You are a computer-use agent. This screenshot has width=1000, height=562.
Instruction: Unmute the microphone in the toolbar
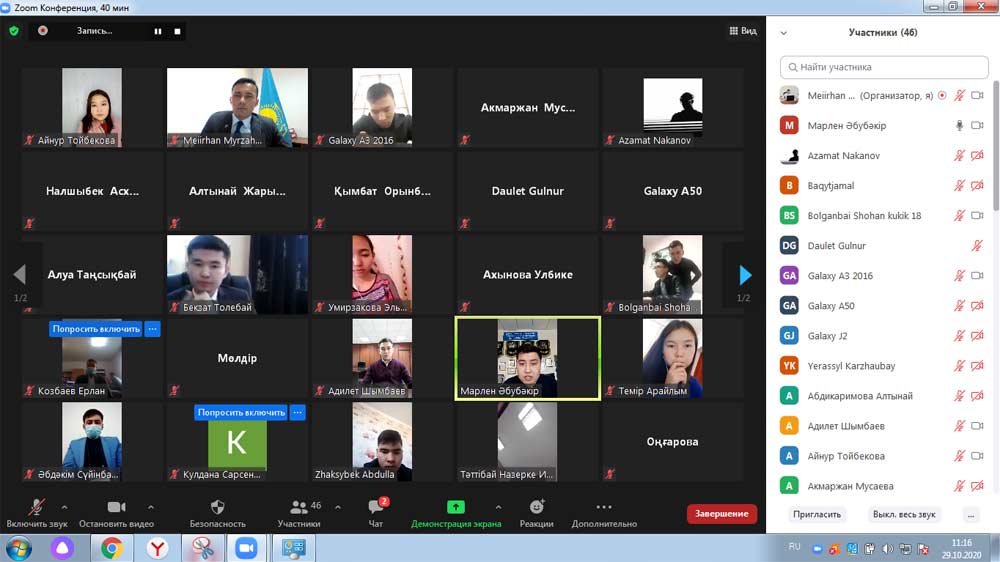tap(37, 508)
